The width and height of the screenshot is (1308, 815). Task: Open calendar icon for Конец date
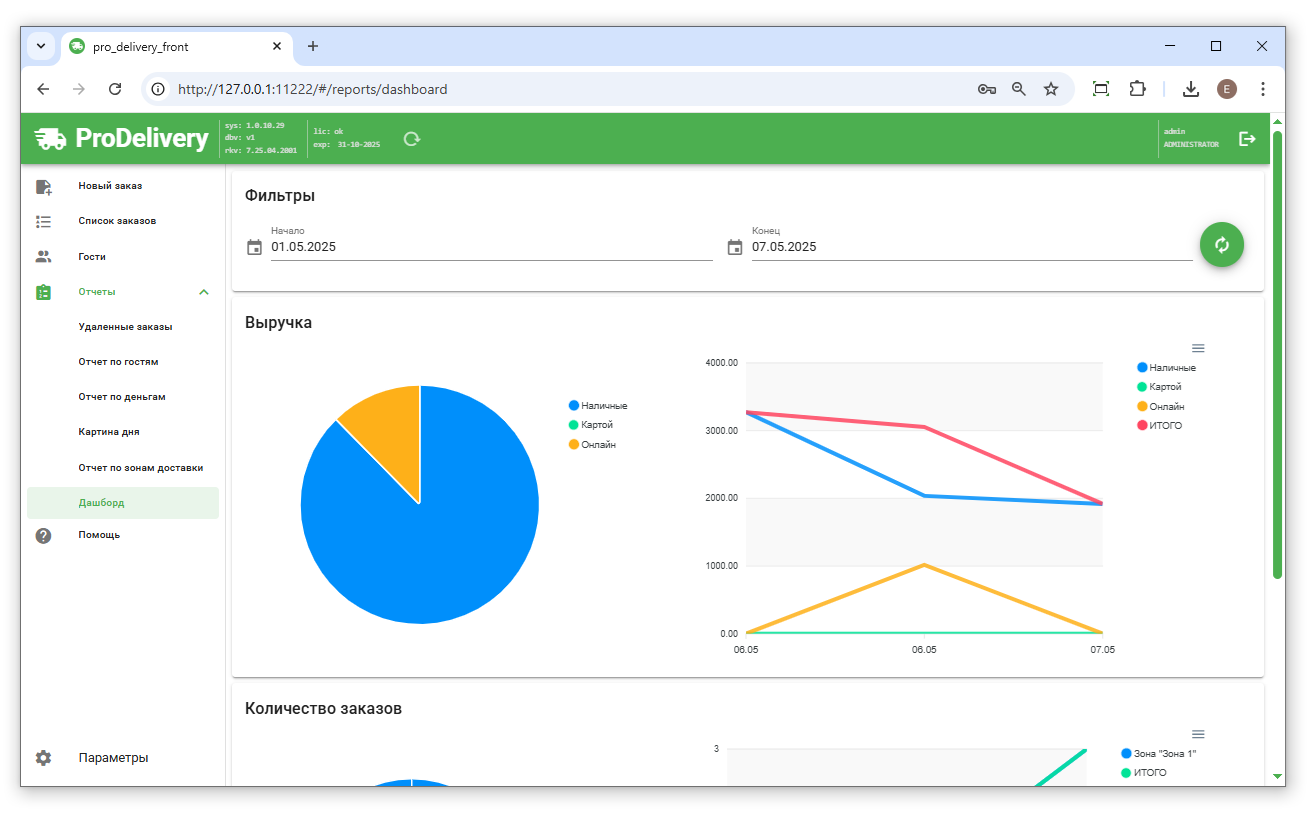tap(735, 247)
